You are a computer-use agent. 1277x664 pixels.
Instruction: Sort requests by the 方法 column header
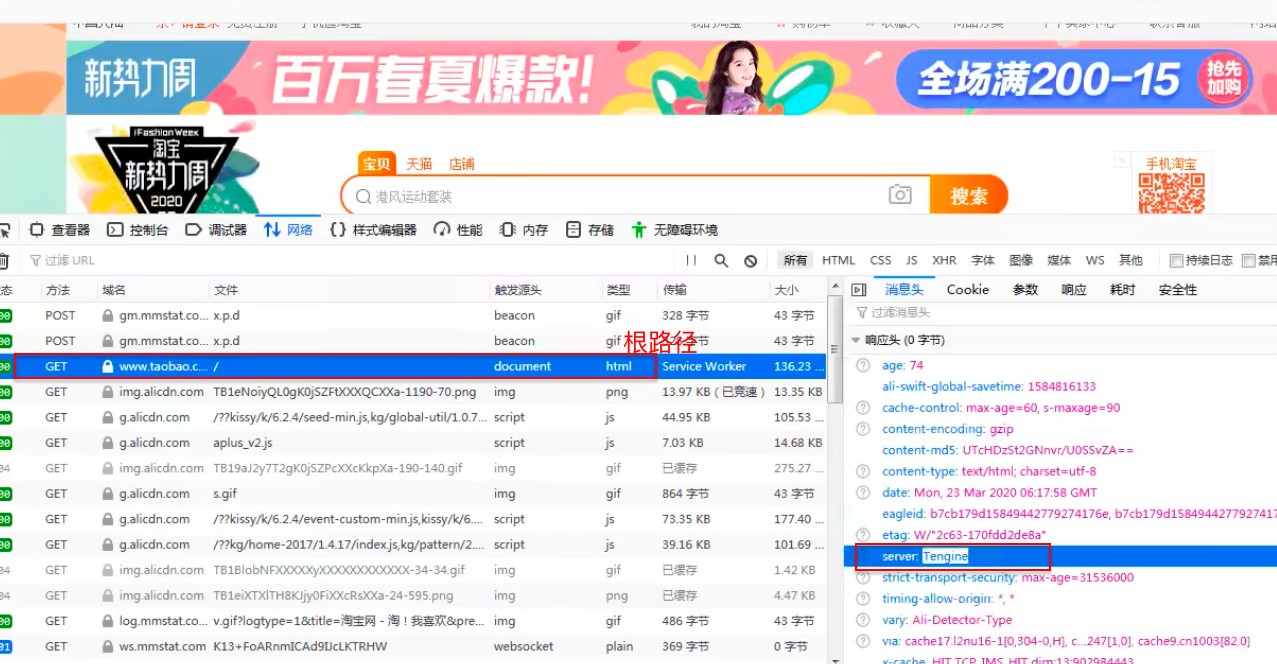coord(58,290)
